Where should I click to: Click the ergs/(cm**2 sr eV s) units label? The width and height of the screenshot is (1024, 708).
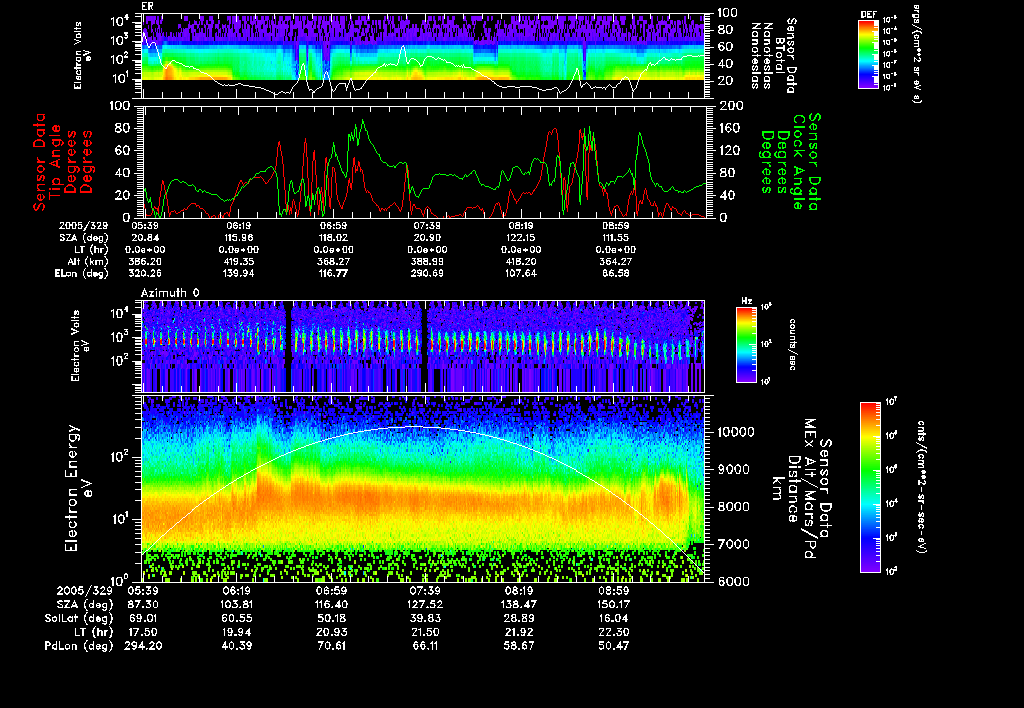(916, 54)
